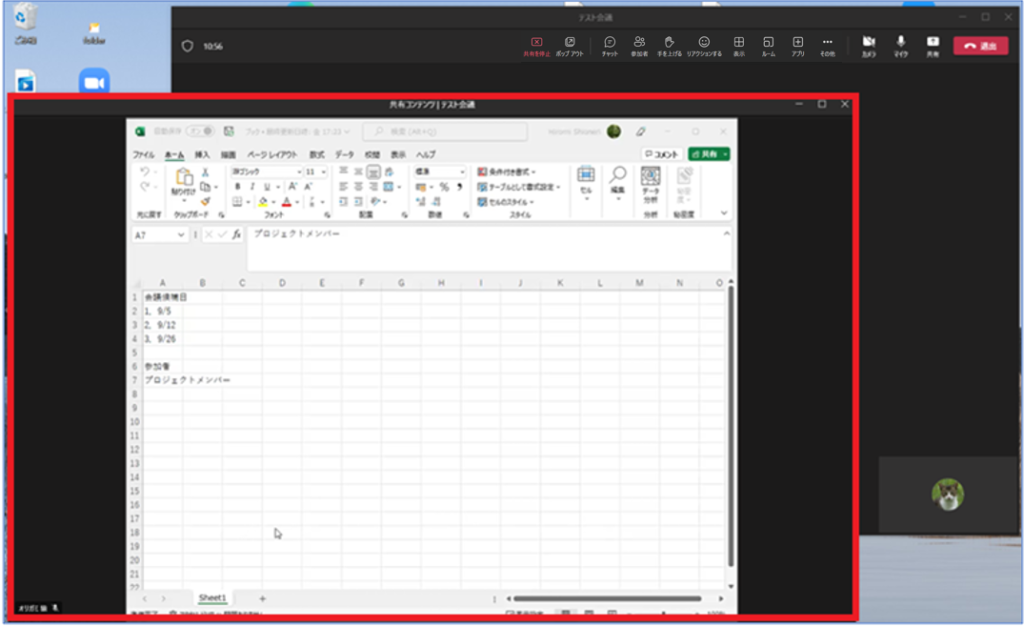Toggle the Teams マイク (Mic) mute
The height and width of the screenshot is (626, 1024).
[x=900, y=45]
